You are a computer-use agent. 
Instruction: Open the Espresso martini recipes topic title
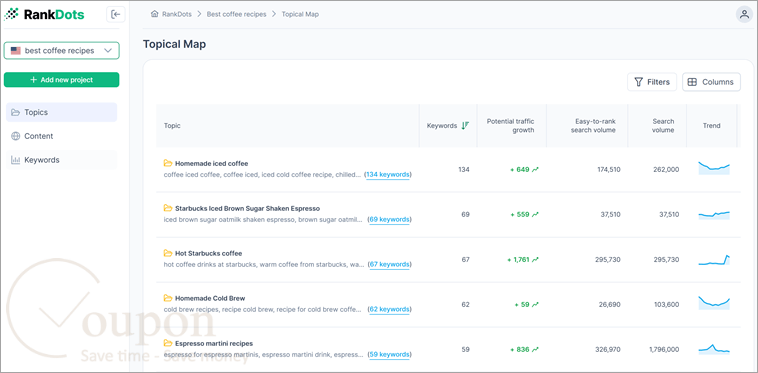[x=214, y=343]
